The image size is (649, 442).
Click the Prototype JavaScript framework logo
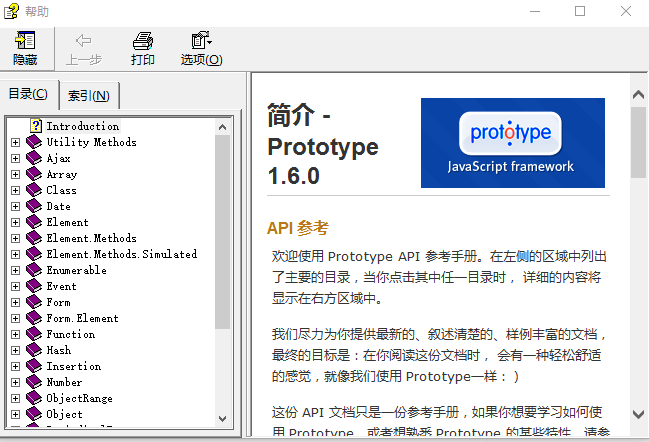pyautogui.click(x=512, y=143)
